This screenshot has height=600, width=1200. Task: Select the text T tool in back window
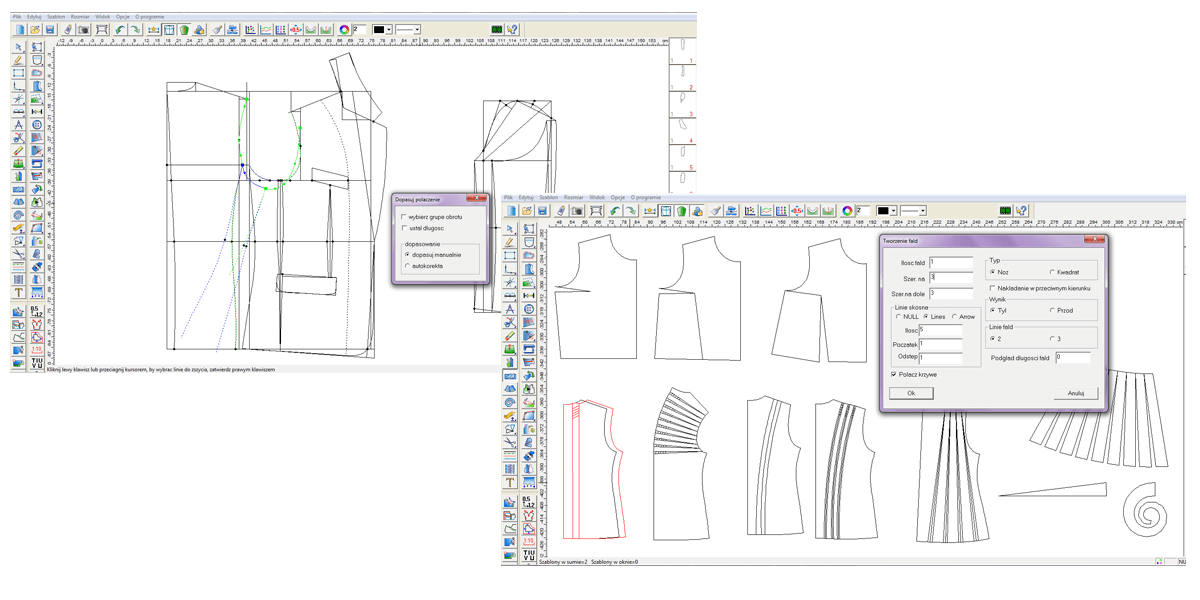coord(18,293)
